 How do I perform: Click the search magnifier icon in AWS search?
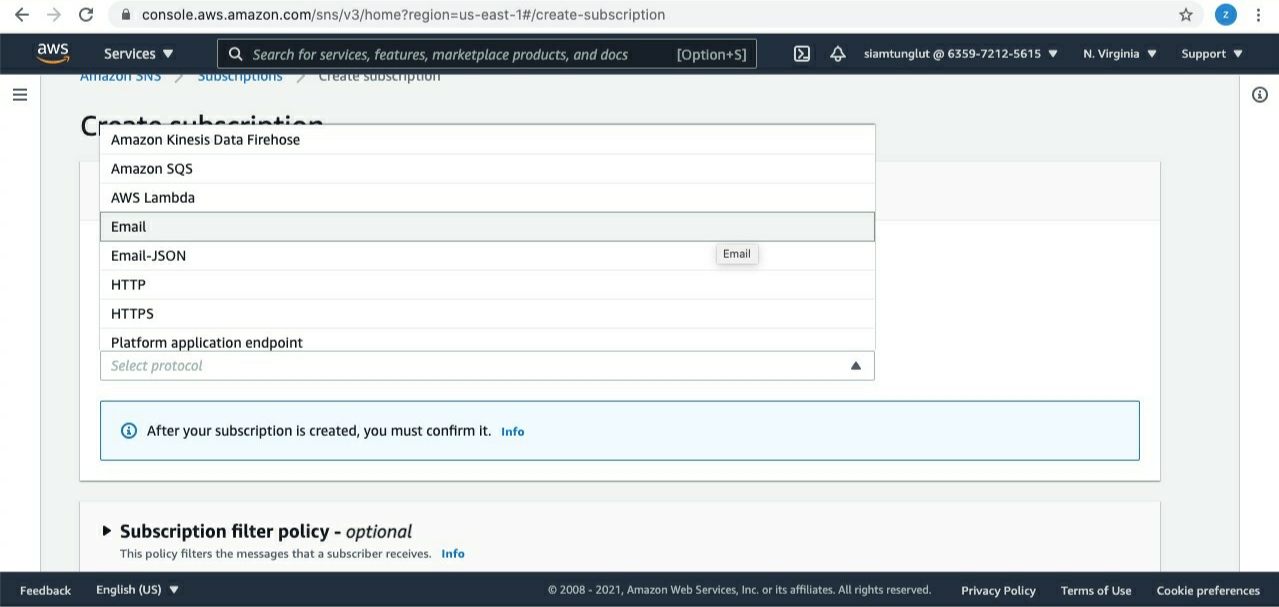(x=236, y=54)
